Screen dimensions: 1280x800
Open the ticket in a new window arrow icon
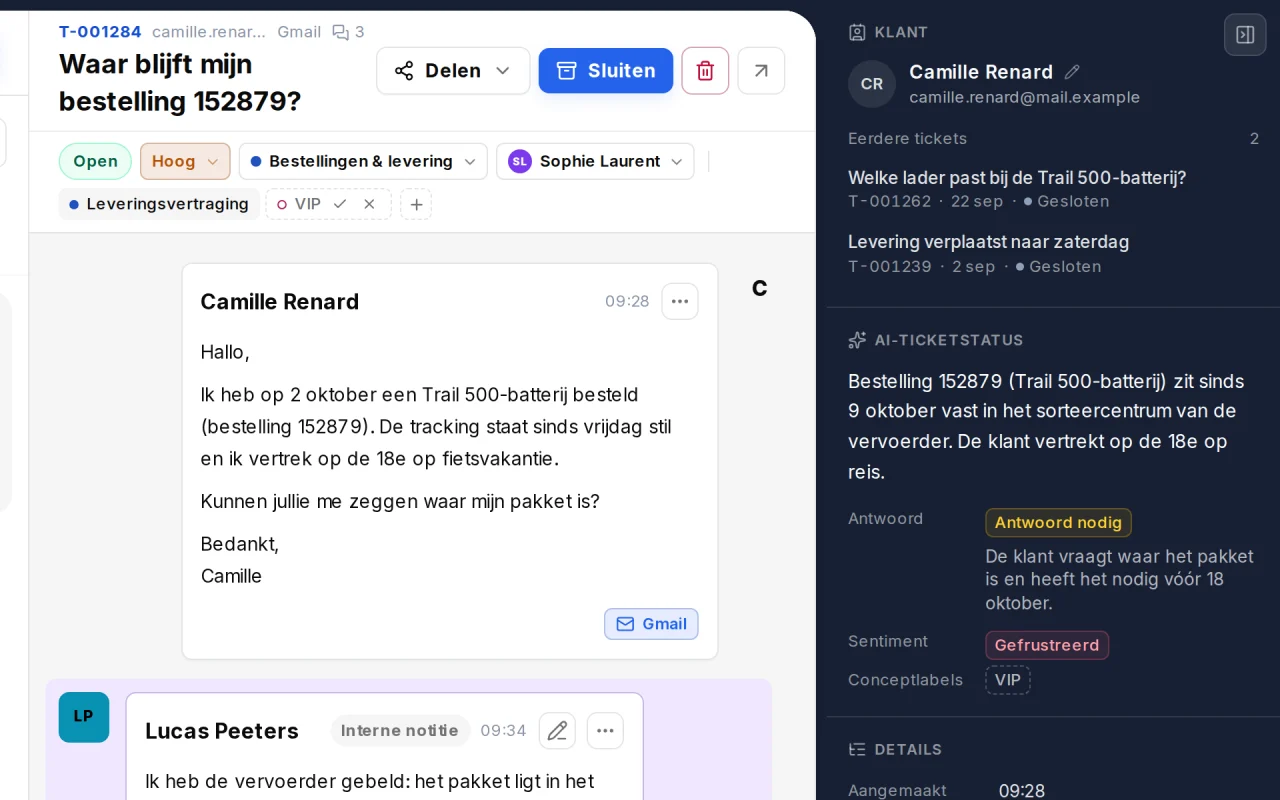coord(761,71)
